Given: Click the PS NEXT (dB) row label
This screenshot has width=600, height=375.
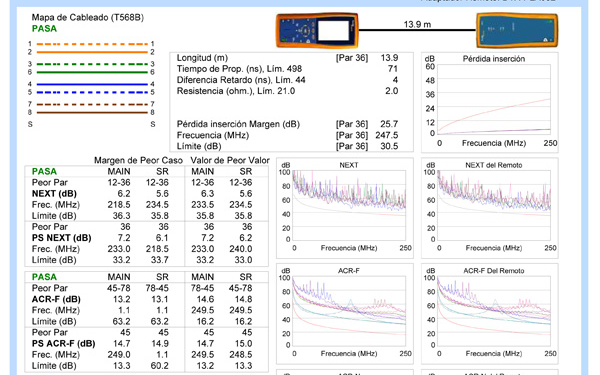Looking at the screenshot, I should 62,238.
